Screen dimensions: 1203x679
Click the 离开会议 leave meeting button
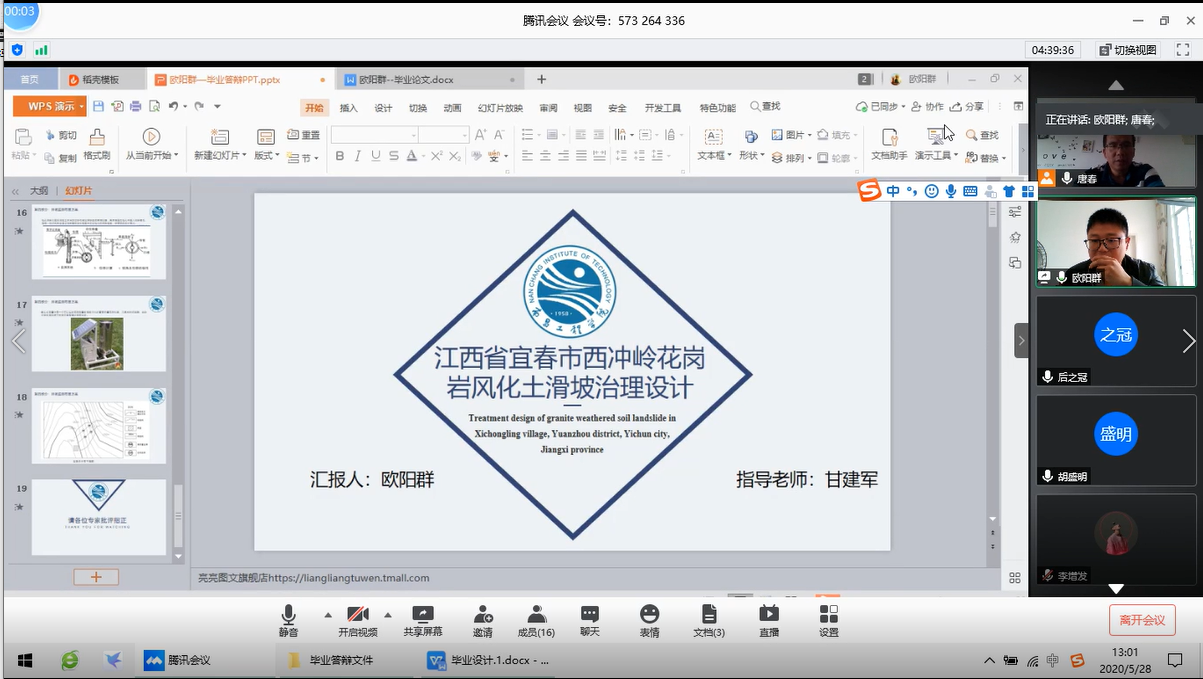1142,620
